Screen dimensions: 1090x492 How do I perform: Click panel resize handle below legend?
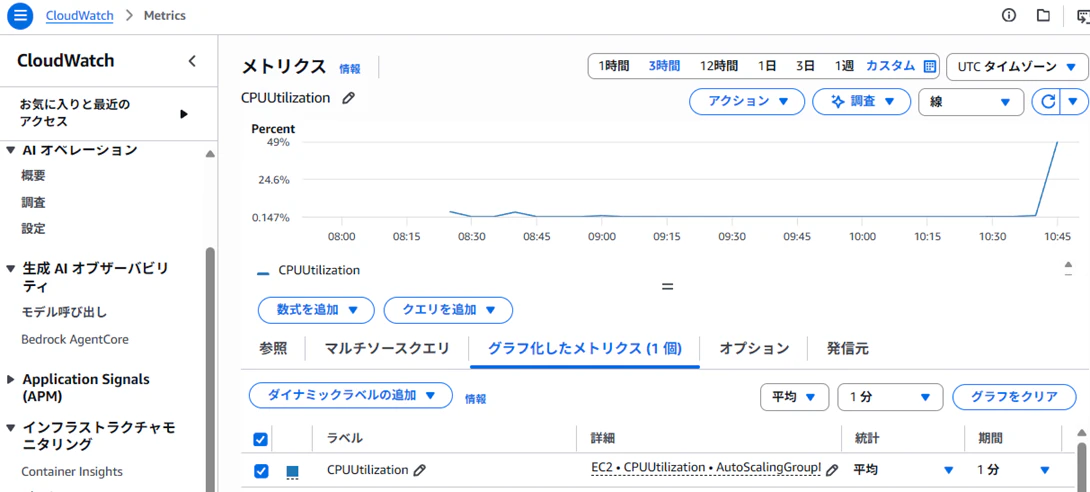tap(667, 286)
